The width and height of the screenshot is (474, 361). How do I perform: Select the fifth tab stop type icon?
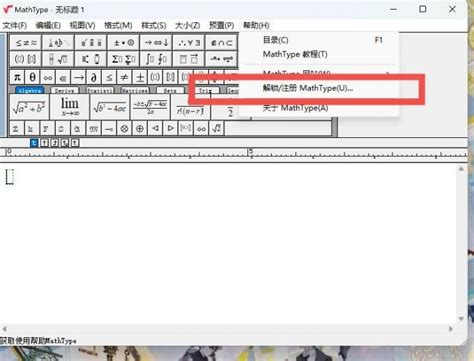[75, 143]
